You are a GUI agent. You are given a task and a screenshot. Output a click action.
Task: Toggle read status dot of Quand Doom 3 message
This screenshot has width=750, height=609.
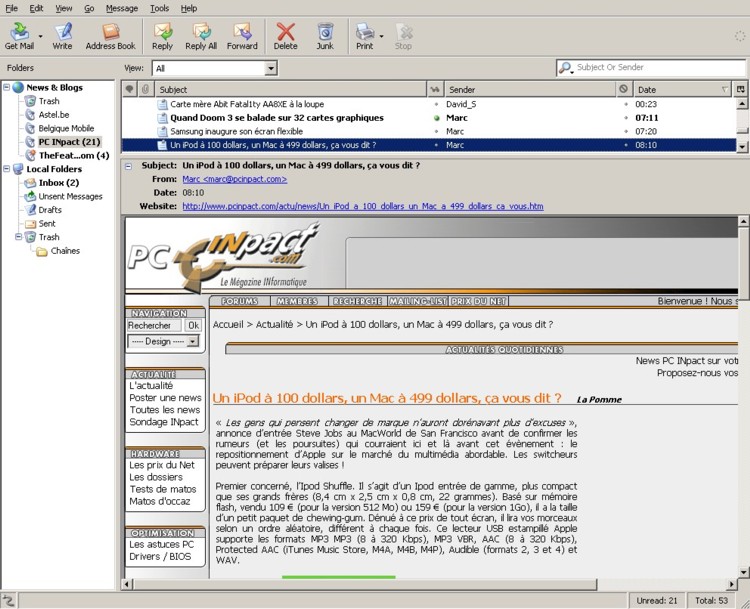coord(437,118)
